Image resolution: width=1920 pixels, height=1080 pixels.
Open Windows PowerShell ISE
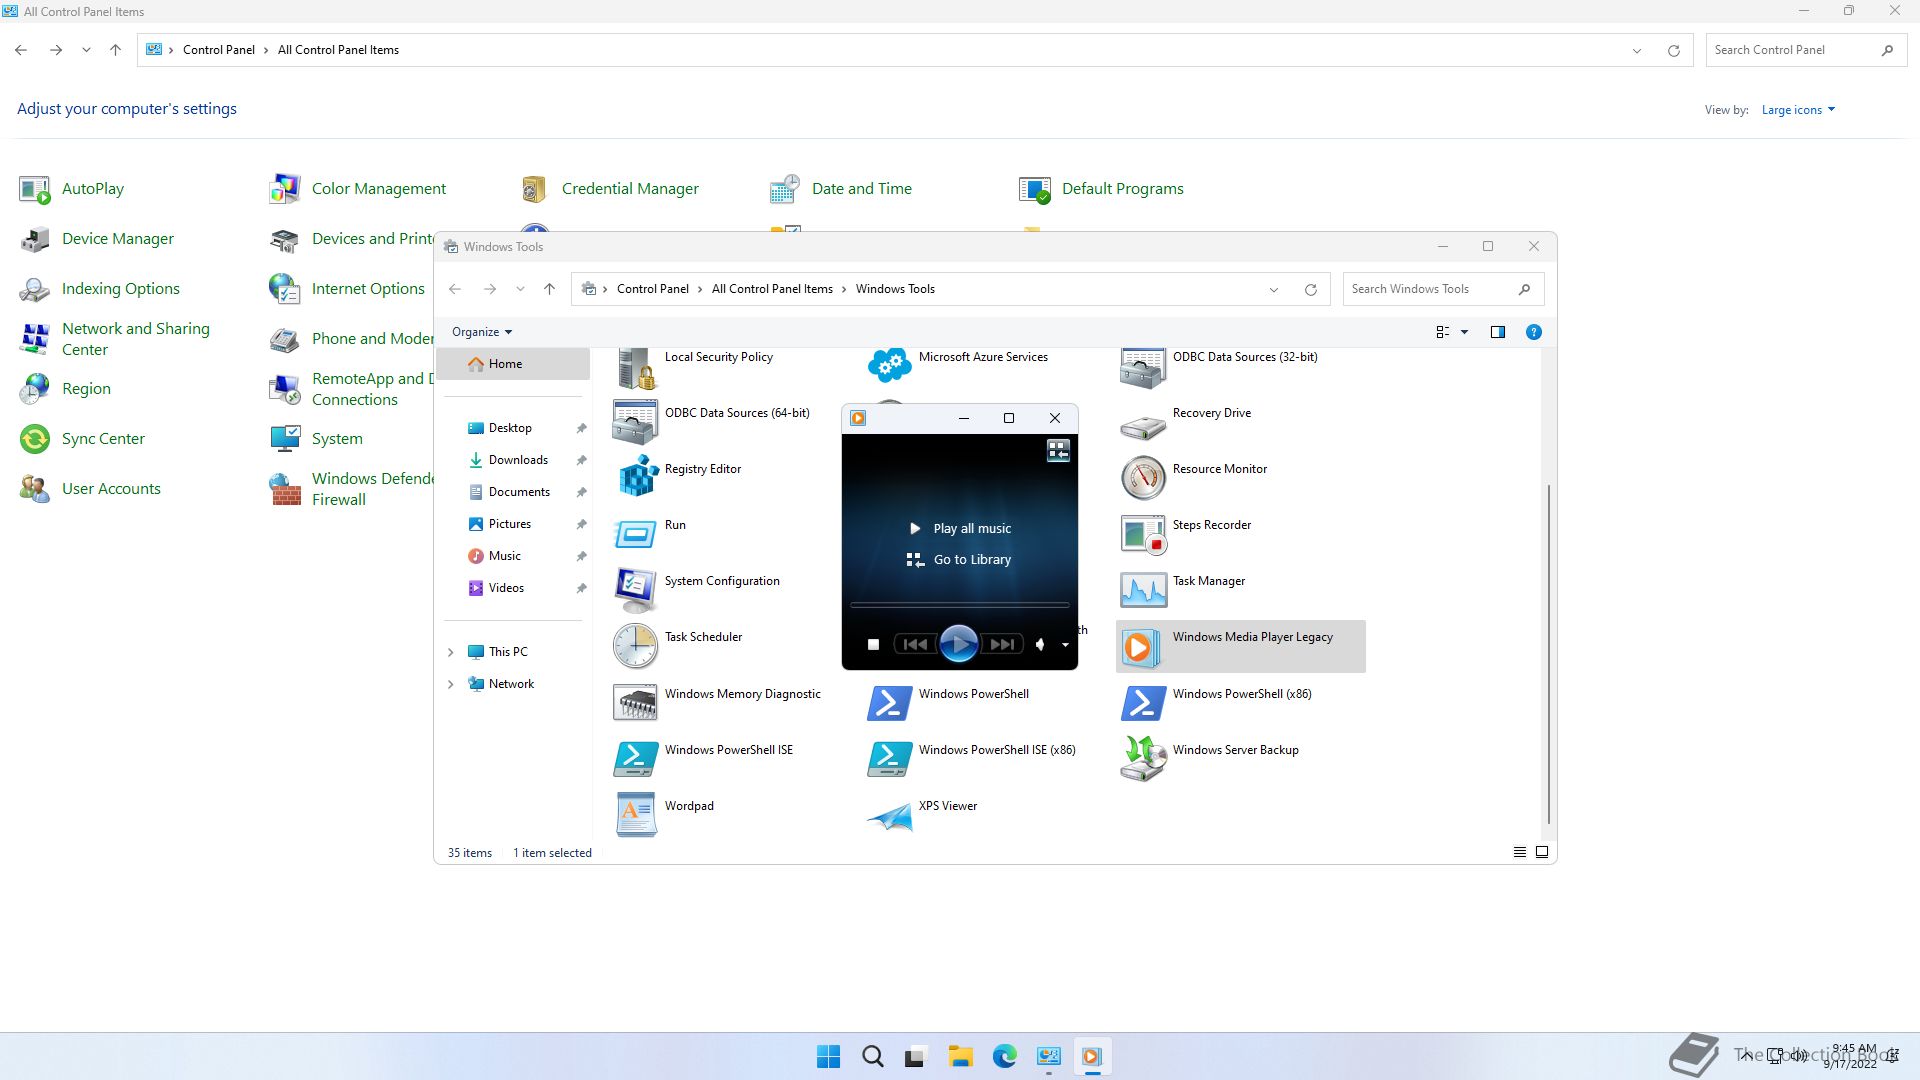click(703, 757)
